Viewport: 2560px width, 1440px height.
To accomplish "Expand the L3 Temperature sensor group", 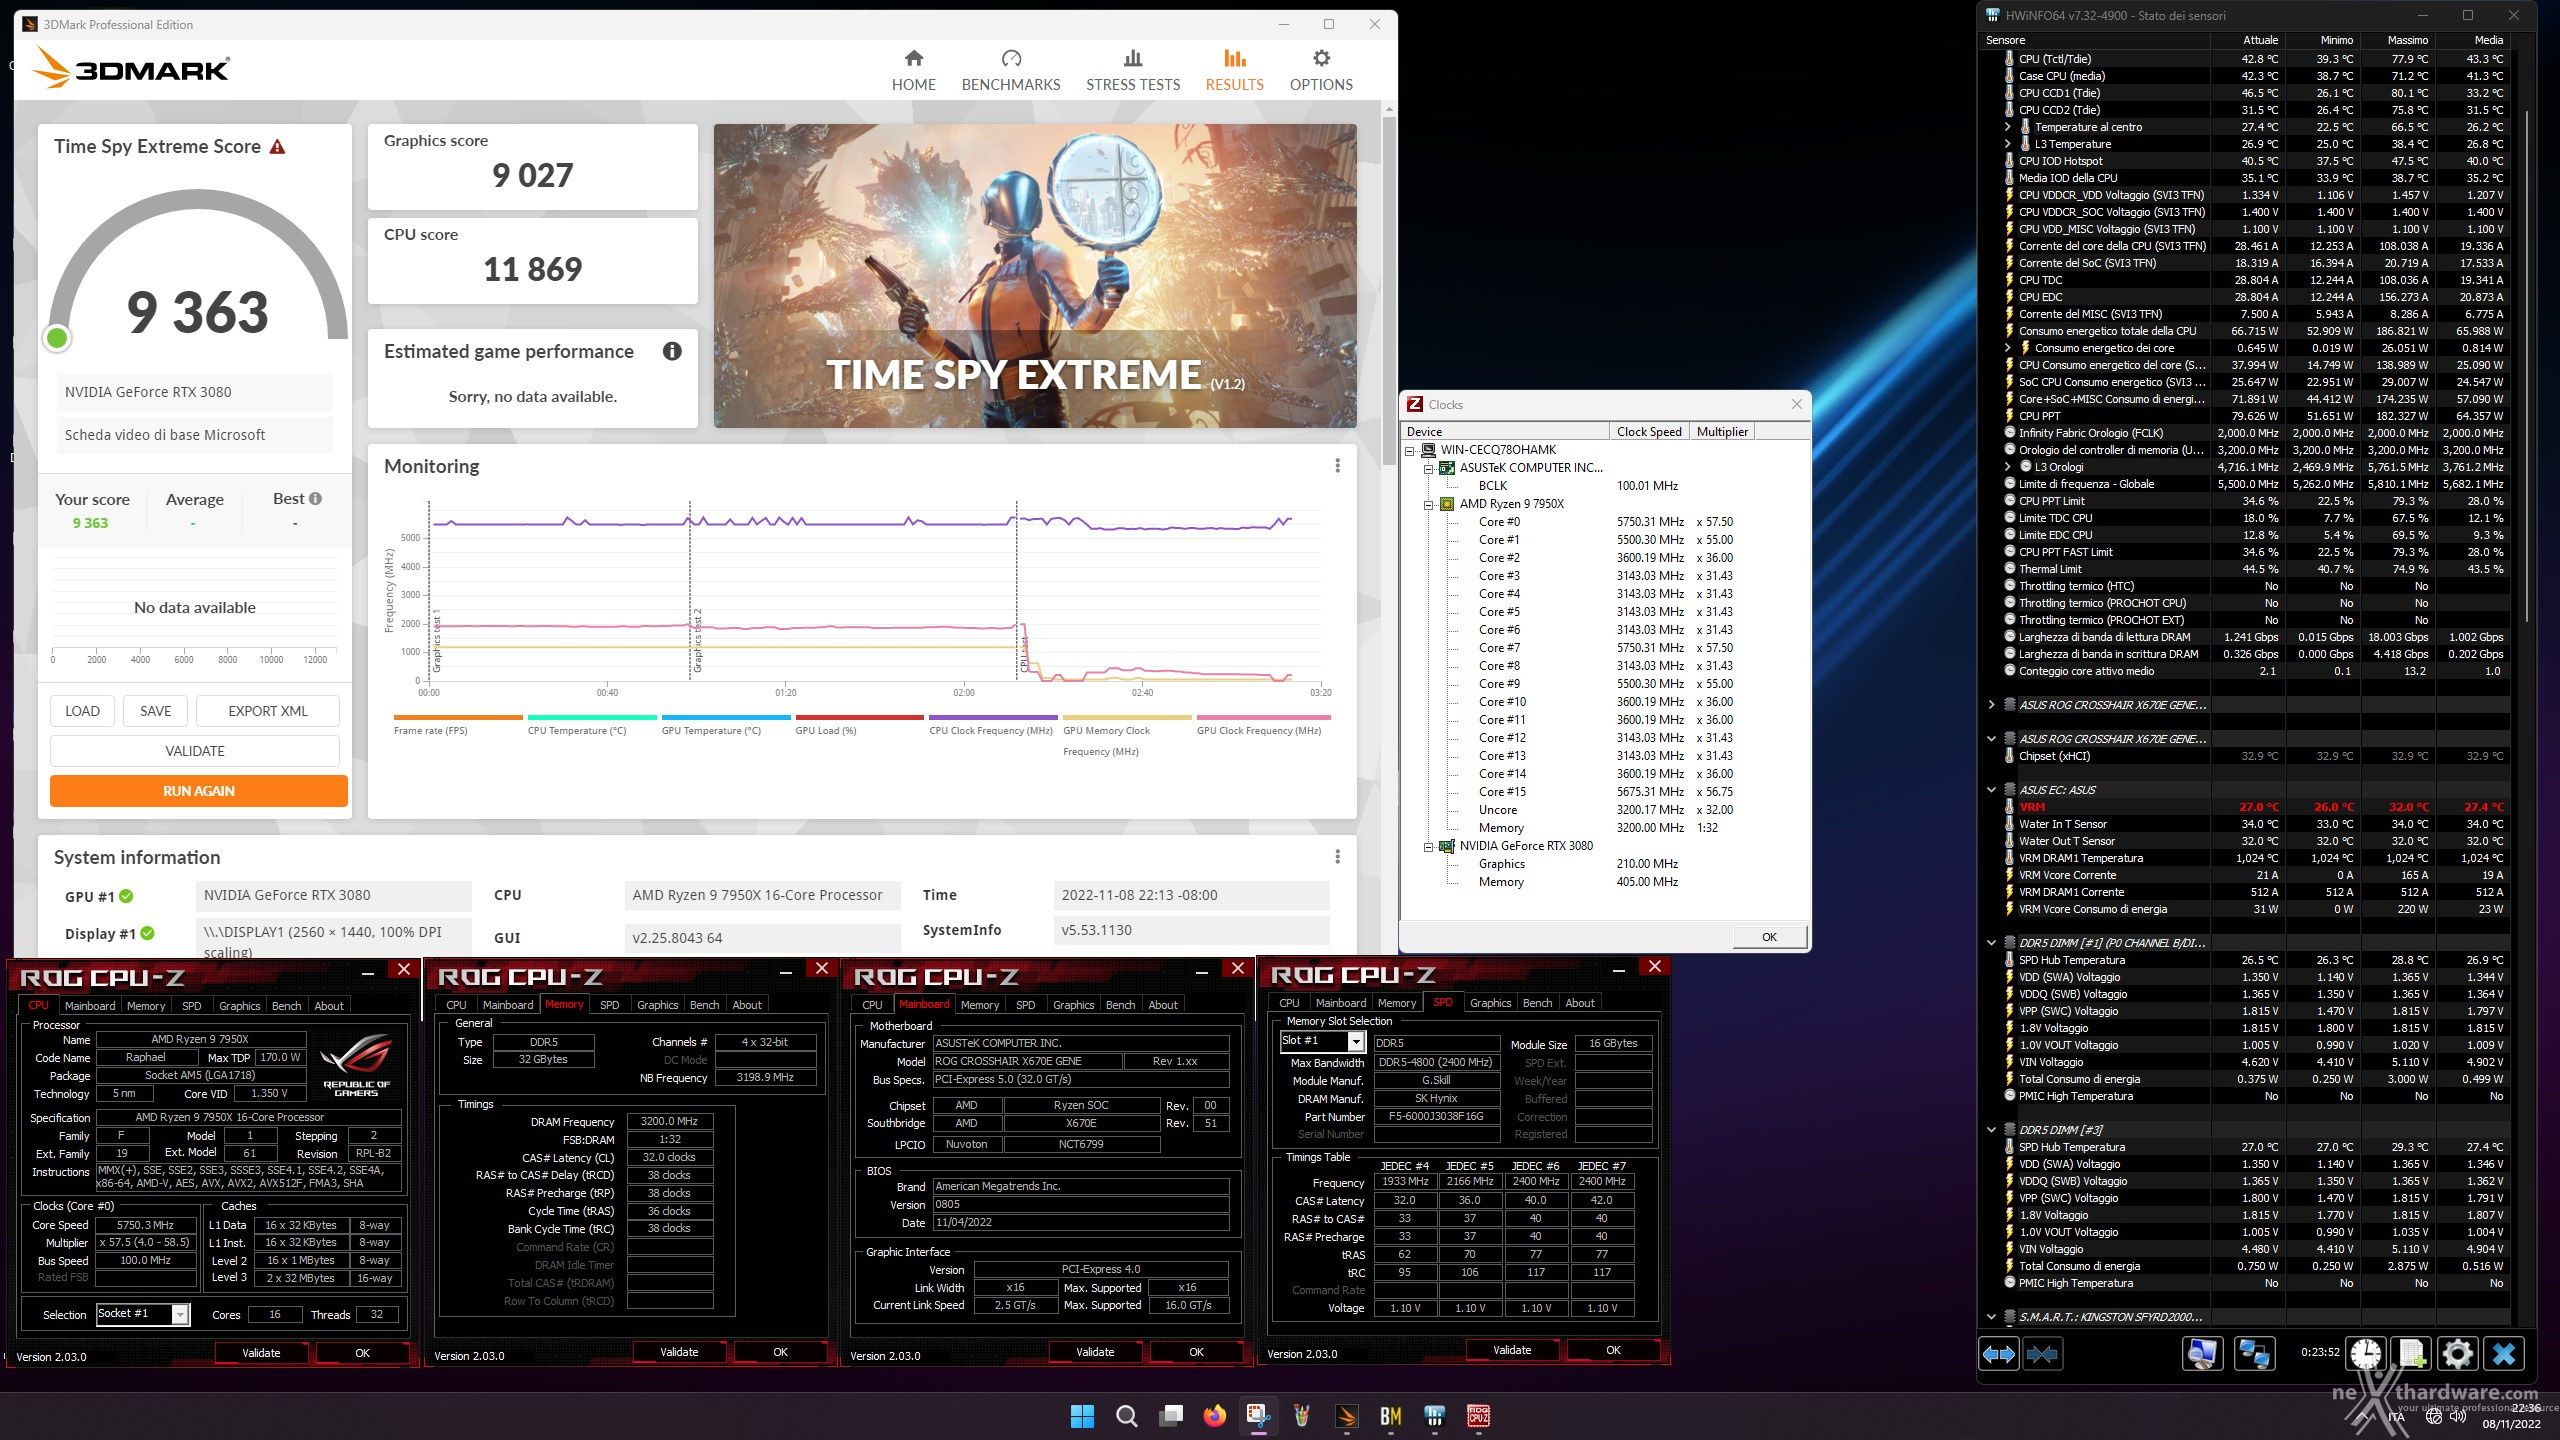I will [x=2007, y=144].
